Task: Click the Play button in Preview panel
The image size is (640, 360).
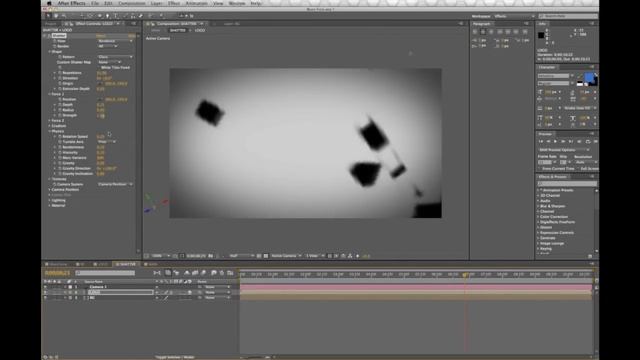Action: [x=556, y=141]
